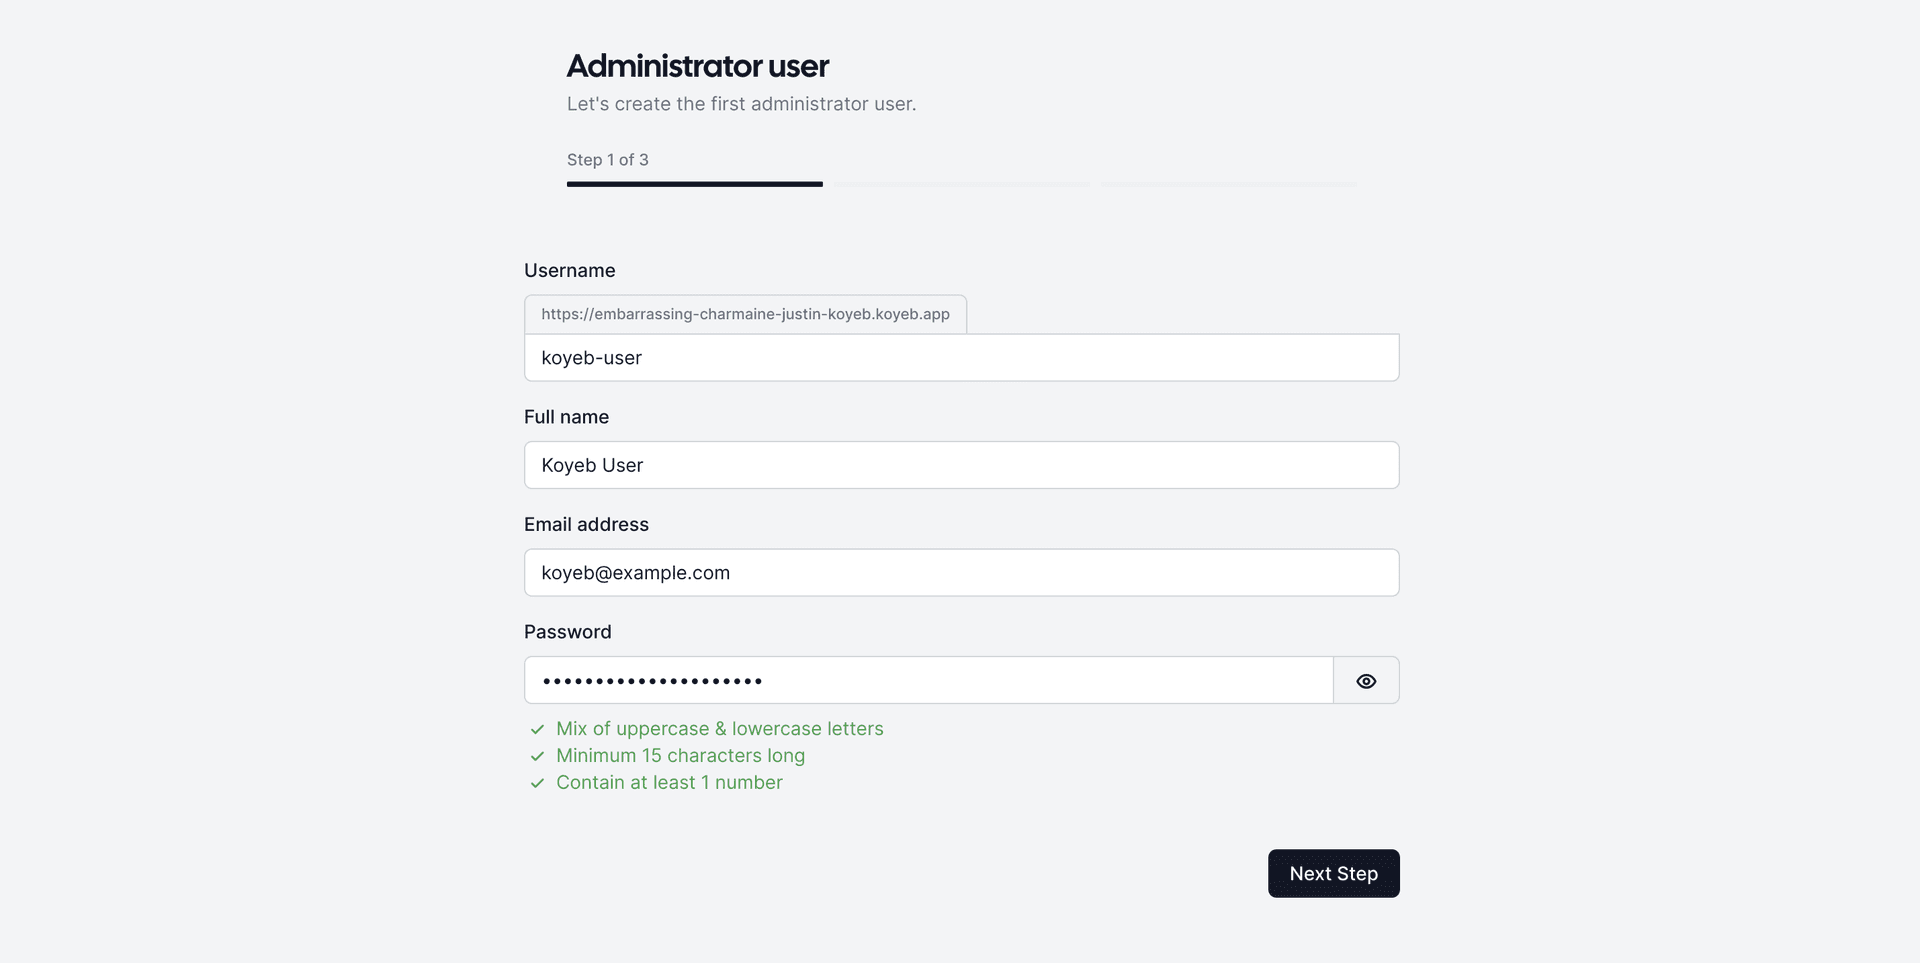Click the at least 1 number checkmark

coord(537,784)
